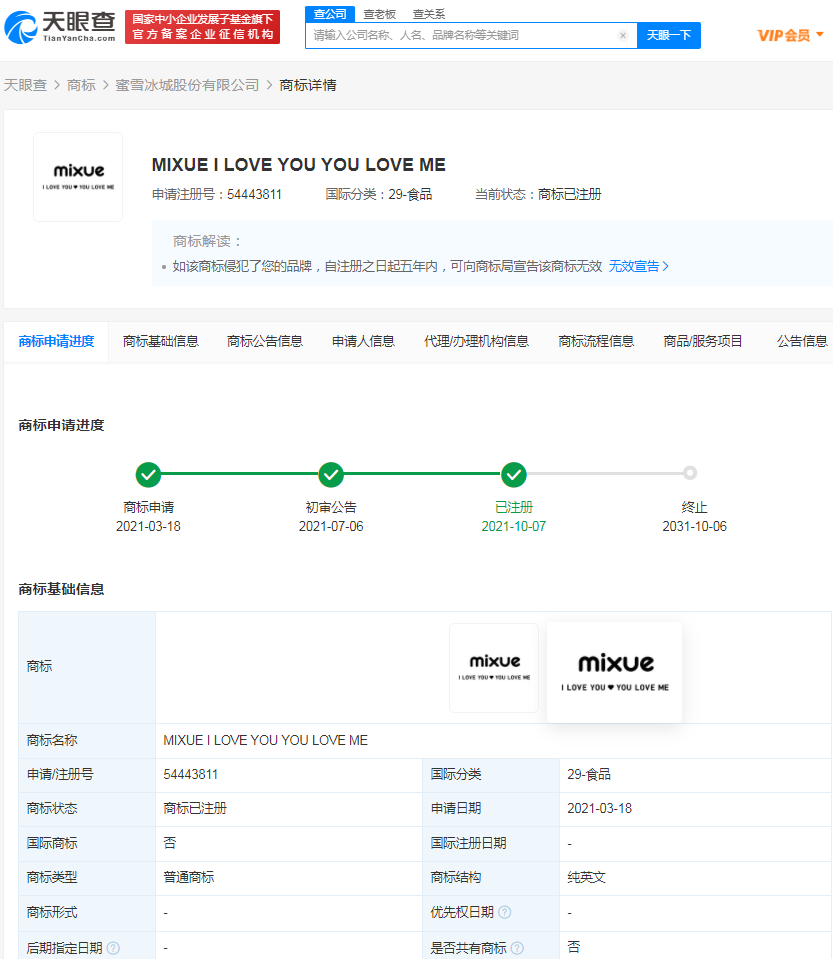Screen dimensions: 833x959
Task: Click the 商标申请 green check step
Action: tap(148, 475)
